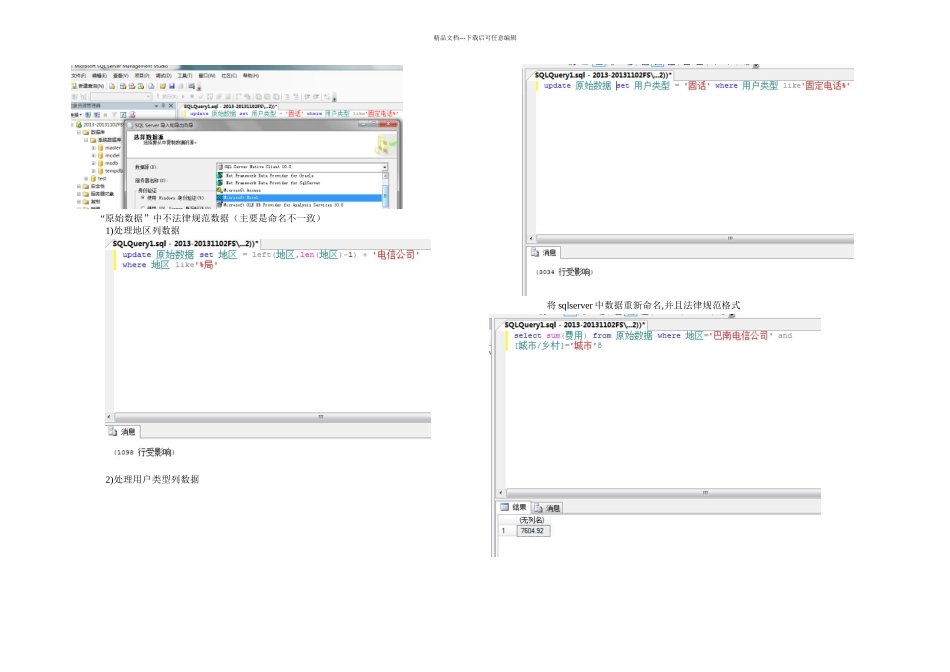Click the Microsoft Access provider icon
The height and width of the screenshot is (672, 950).
pyautogui.click(x=221, y=190)
